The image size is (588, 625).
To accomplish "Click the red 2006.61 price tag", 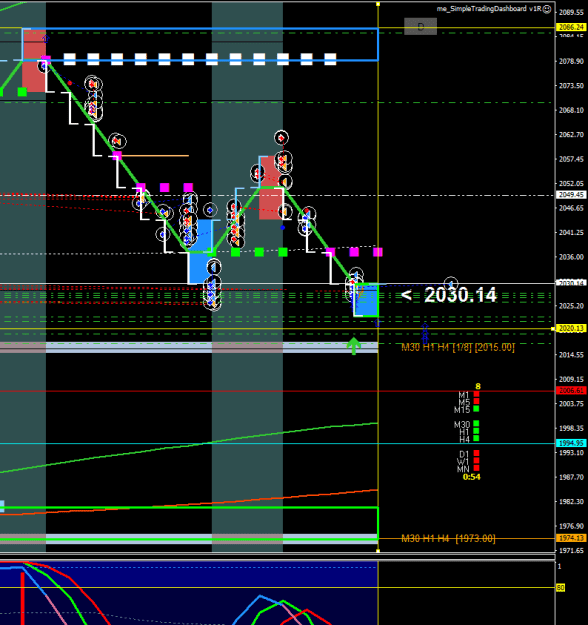I will click(571, 391).
